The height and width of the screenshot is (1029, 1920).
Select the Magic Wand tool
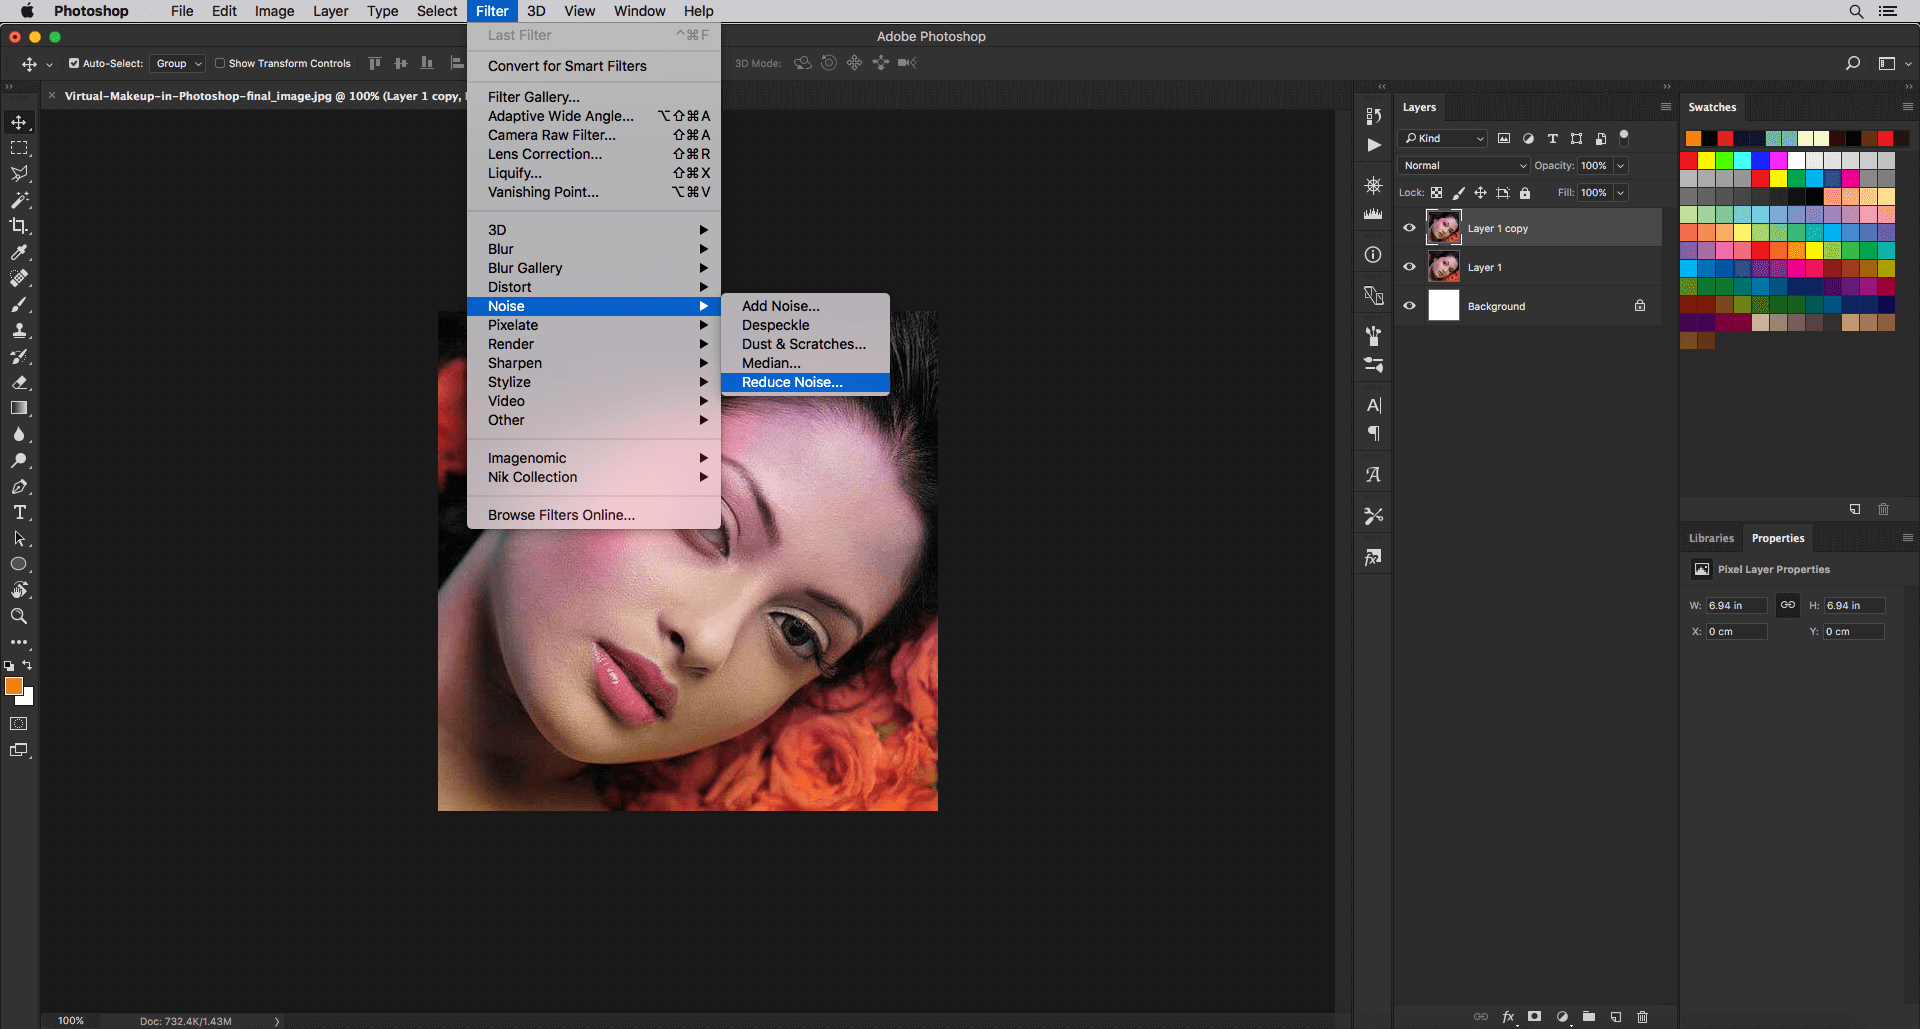(19, 200)
